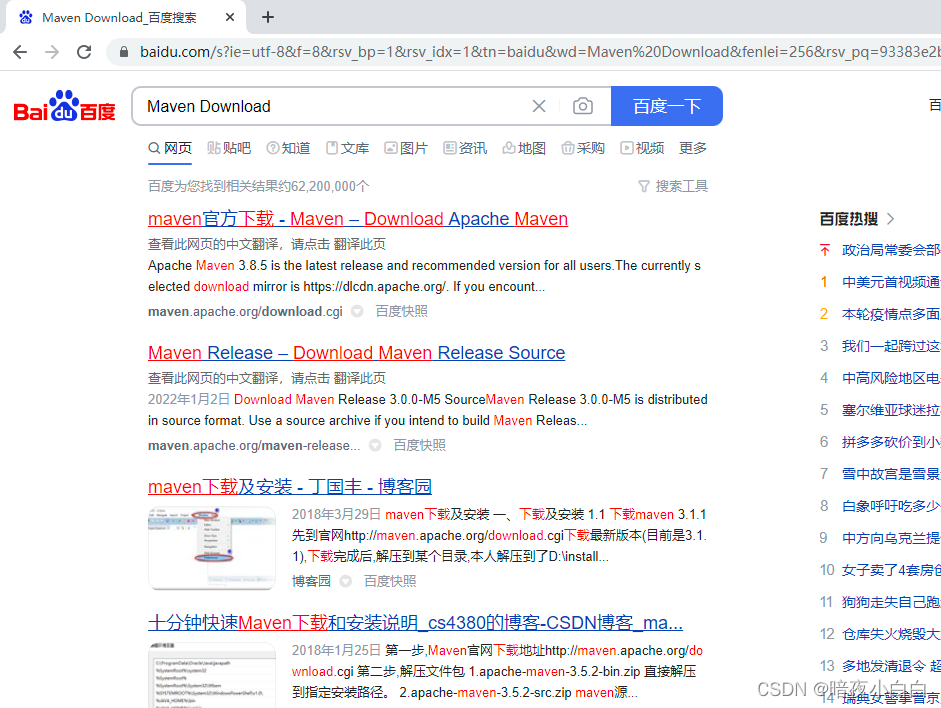This screenshot has height=708, width=941.
Task: Open hot search item 我们一起跨过这
Action: pos(891,346)
